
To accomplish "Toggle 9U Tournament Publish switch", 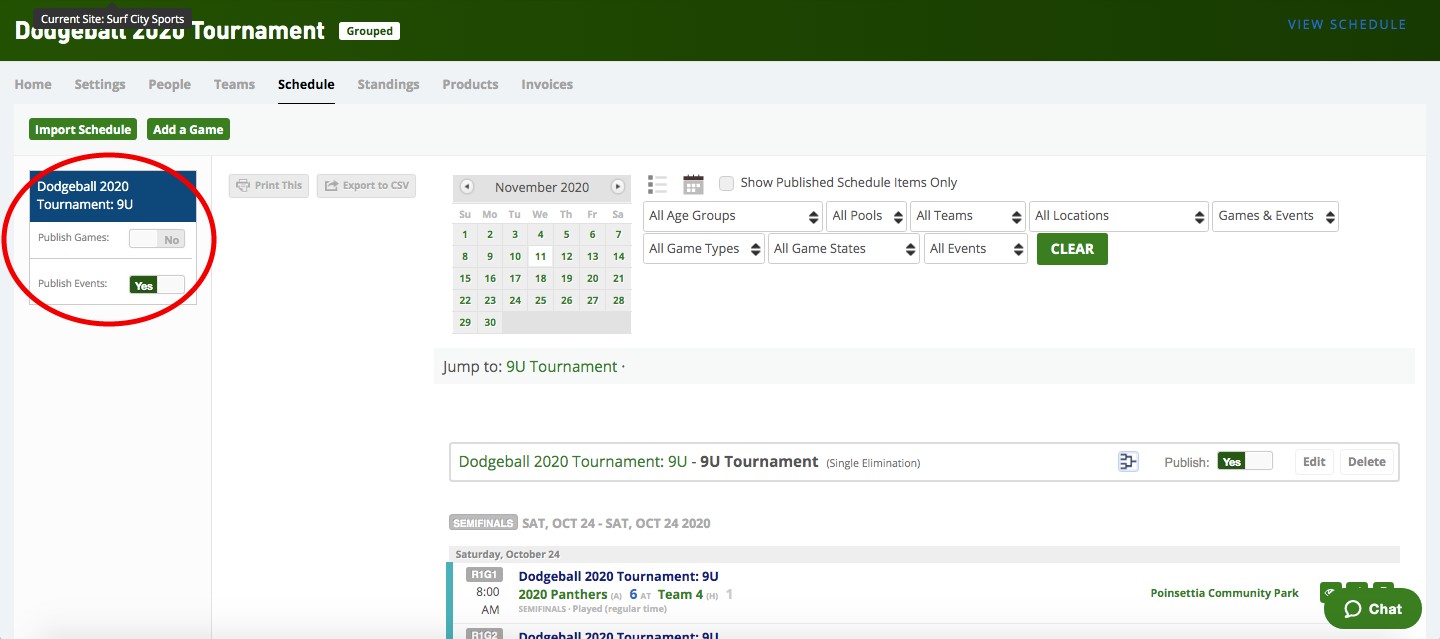I will click(1245, 462).
